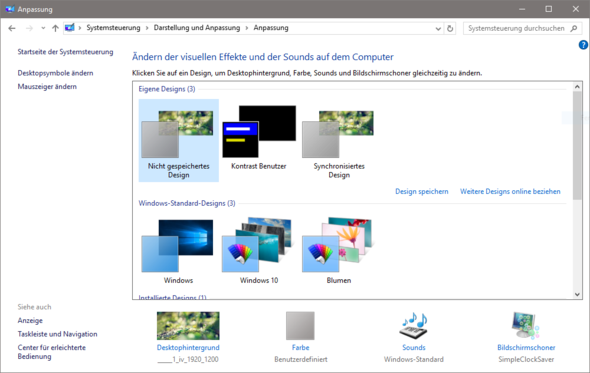Image resolution: width=590 pixels, height=373 pixels.
Task: Click the search magnifier icon
Action: (574, 28)
